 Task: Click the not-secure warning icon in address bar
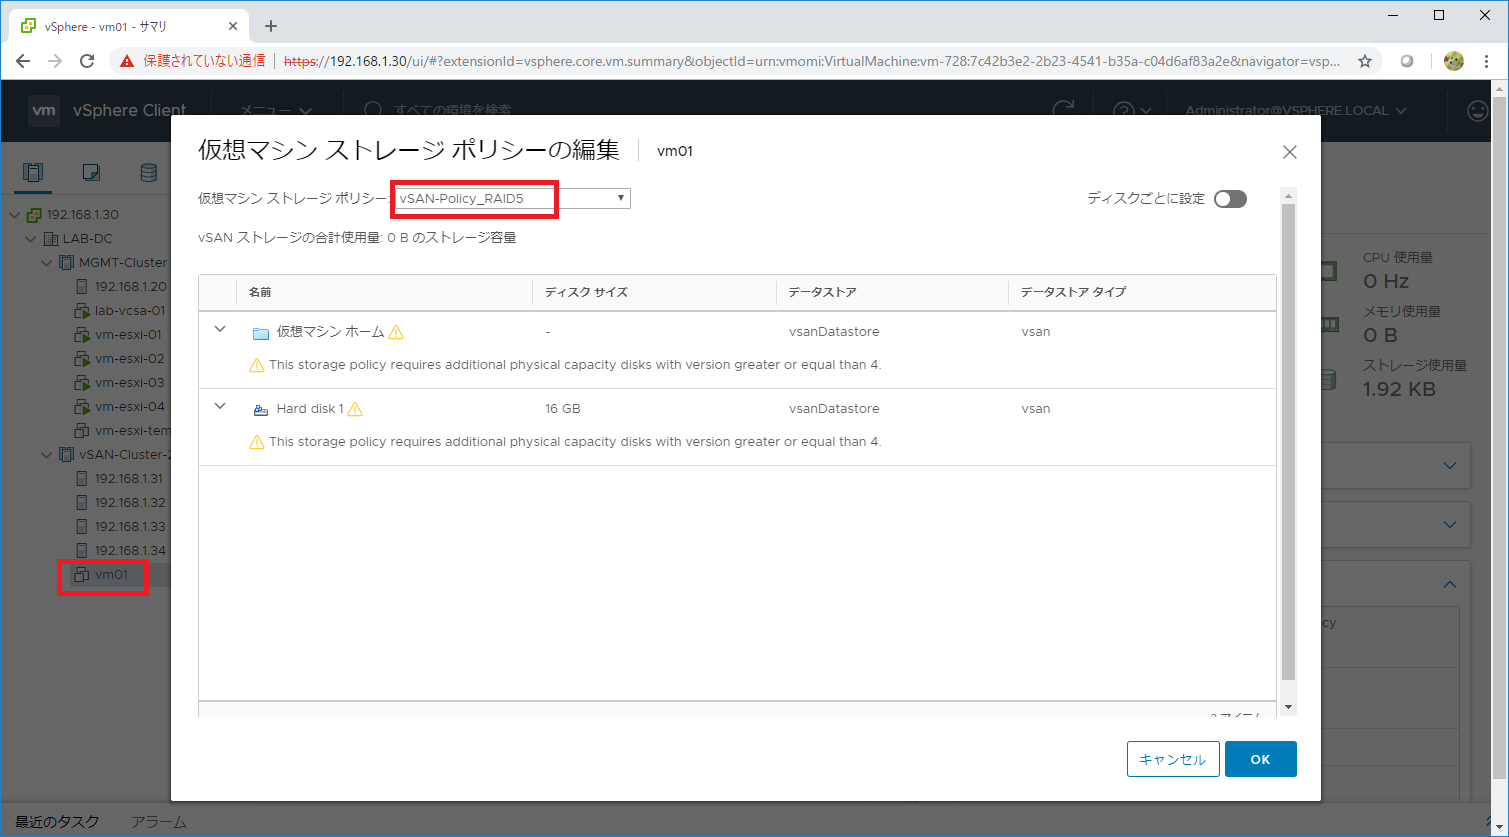[x=127, y=61]
